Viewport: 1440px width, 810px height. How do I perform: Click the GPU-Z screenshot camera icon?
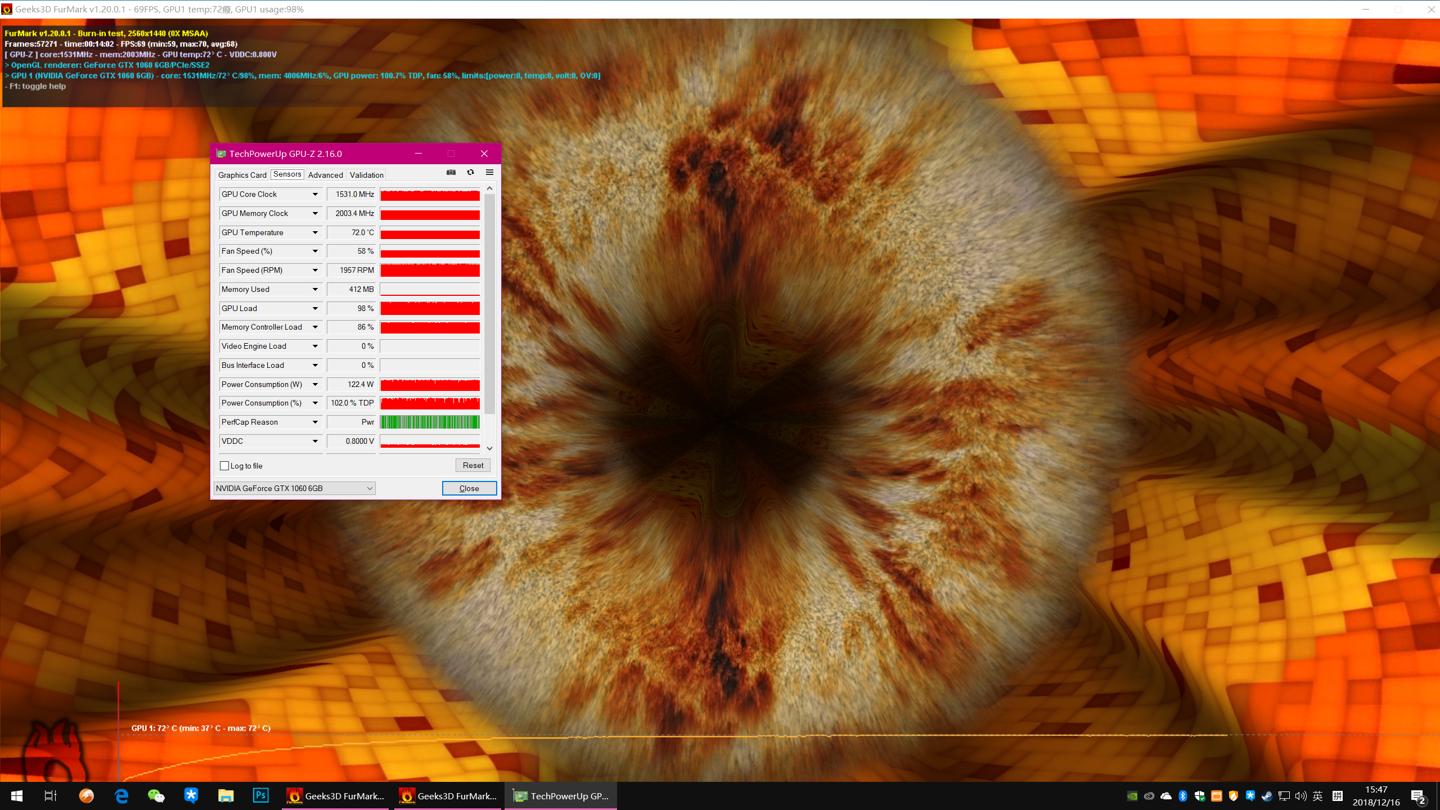pyautogui.click(x=451, y=173)
